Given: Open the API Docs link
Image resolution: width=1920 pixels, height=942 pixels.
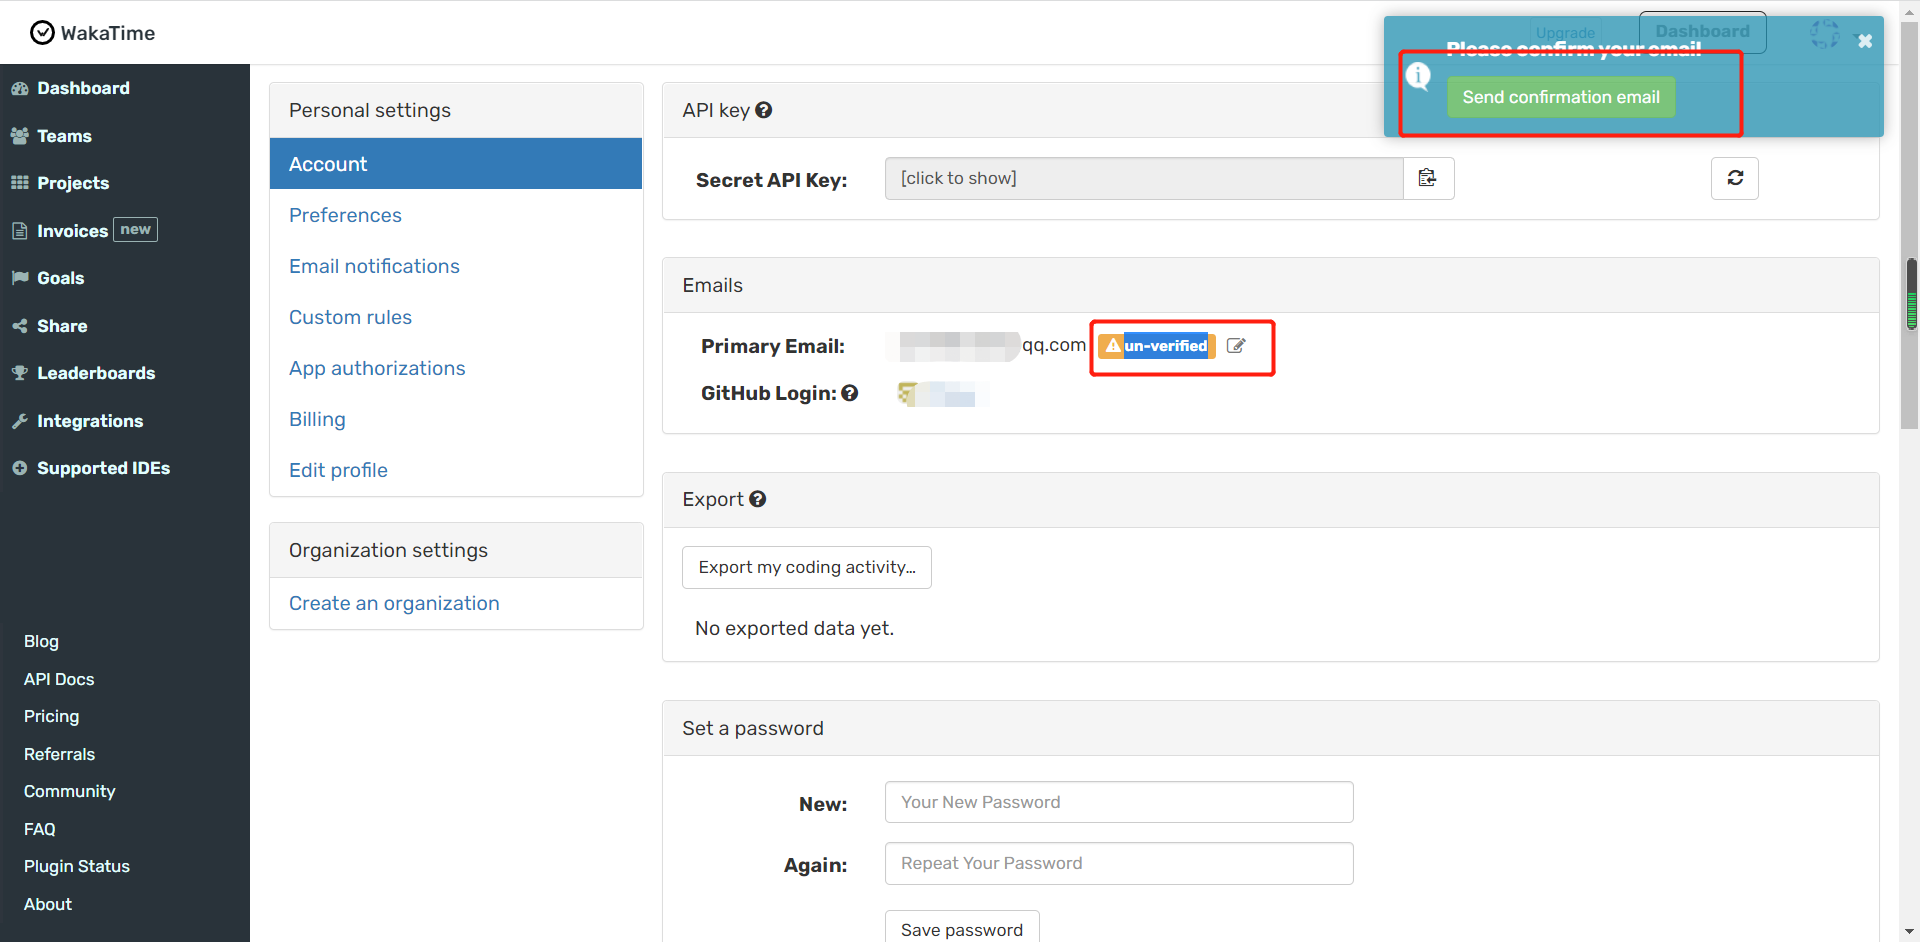Looking at the screenshot, I should pos(59,679).
